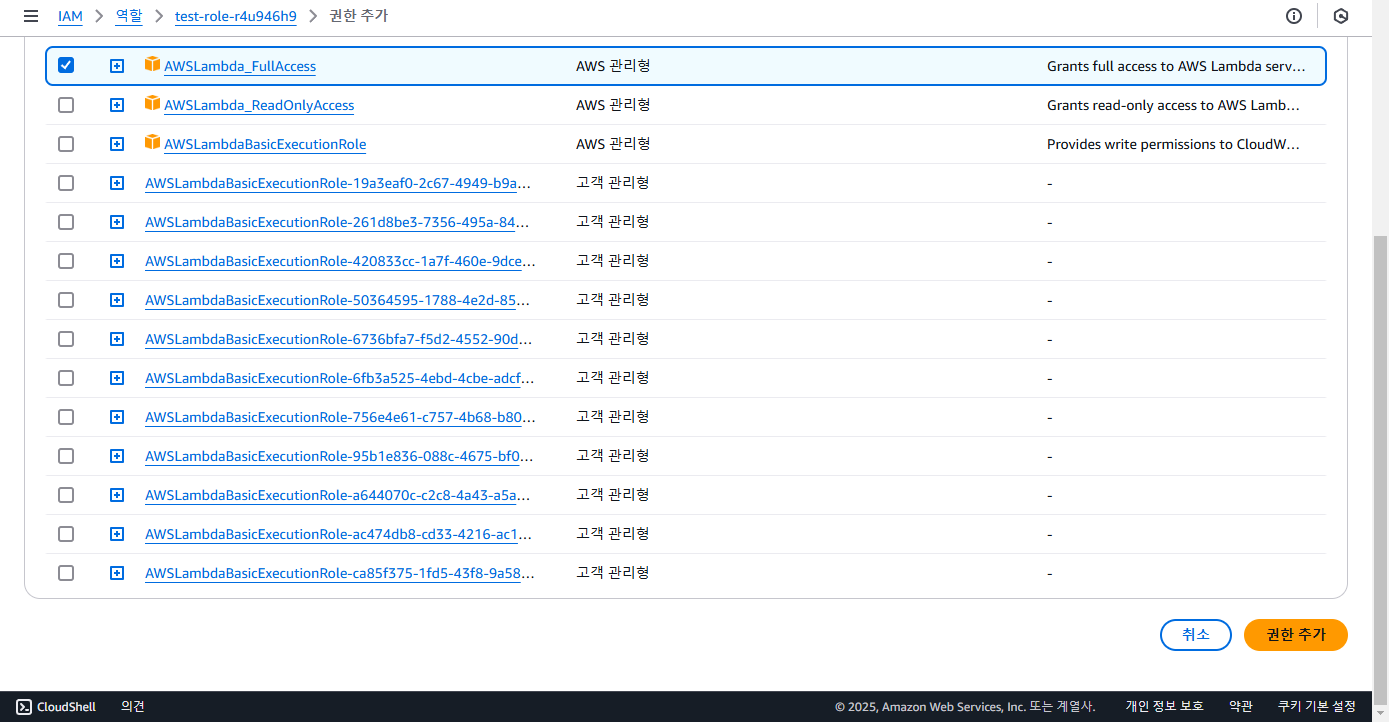Open policy link AWSLambdaBasicExecutionRole-261d8be3-7356-495a-84

(x=338, y=222)
